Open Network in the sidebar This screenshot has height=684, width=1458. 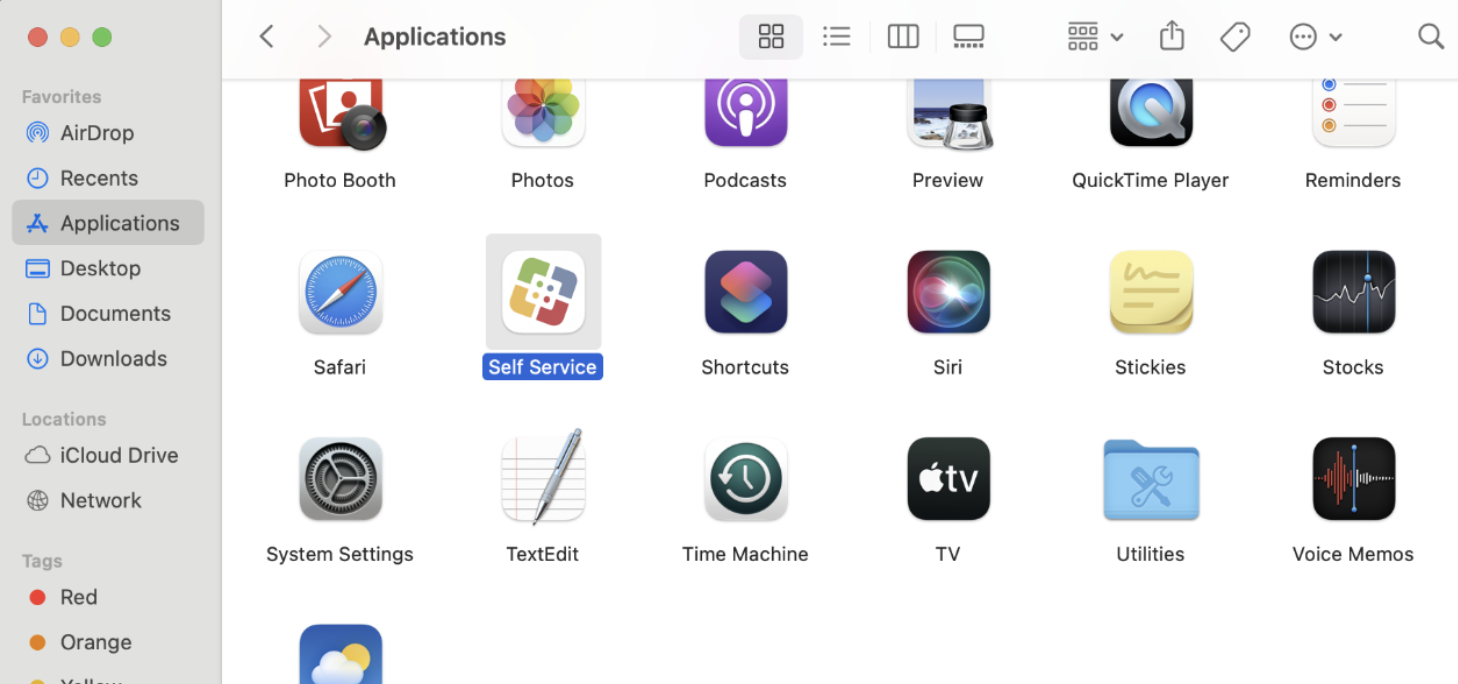[108, 500]
